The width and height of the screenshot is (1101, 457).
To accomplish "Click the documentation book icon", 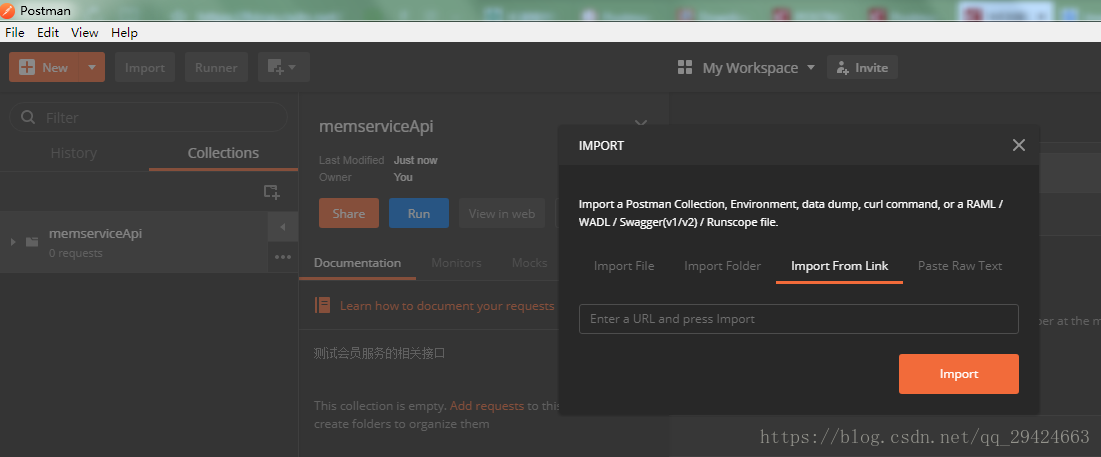I will pyautogui.click(x=322, y=305).
